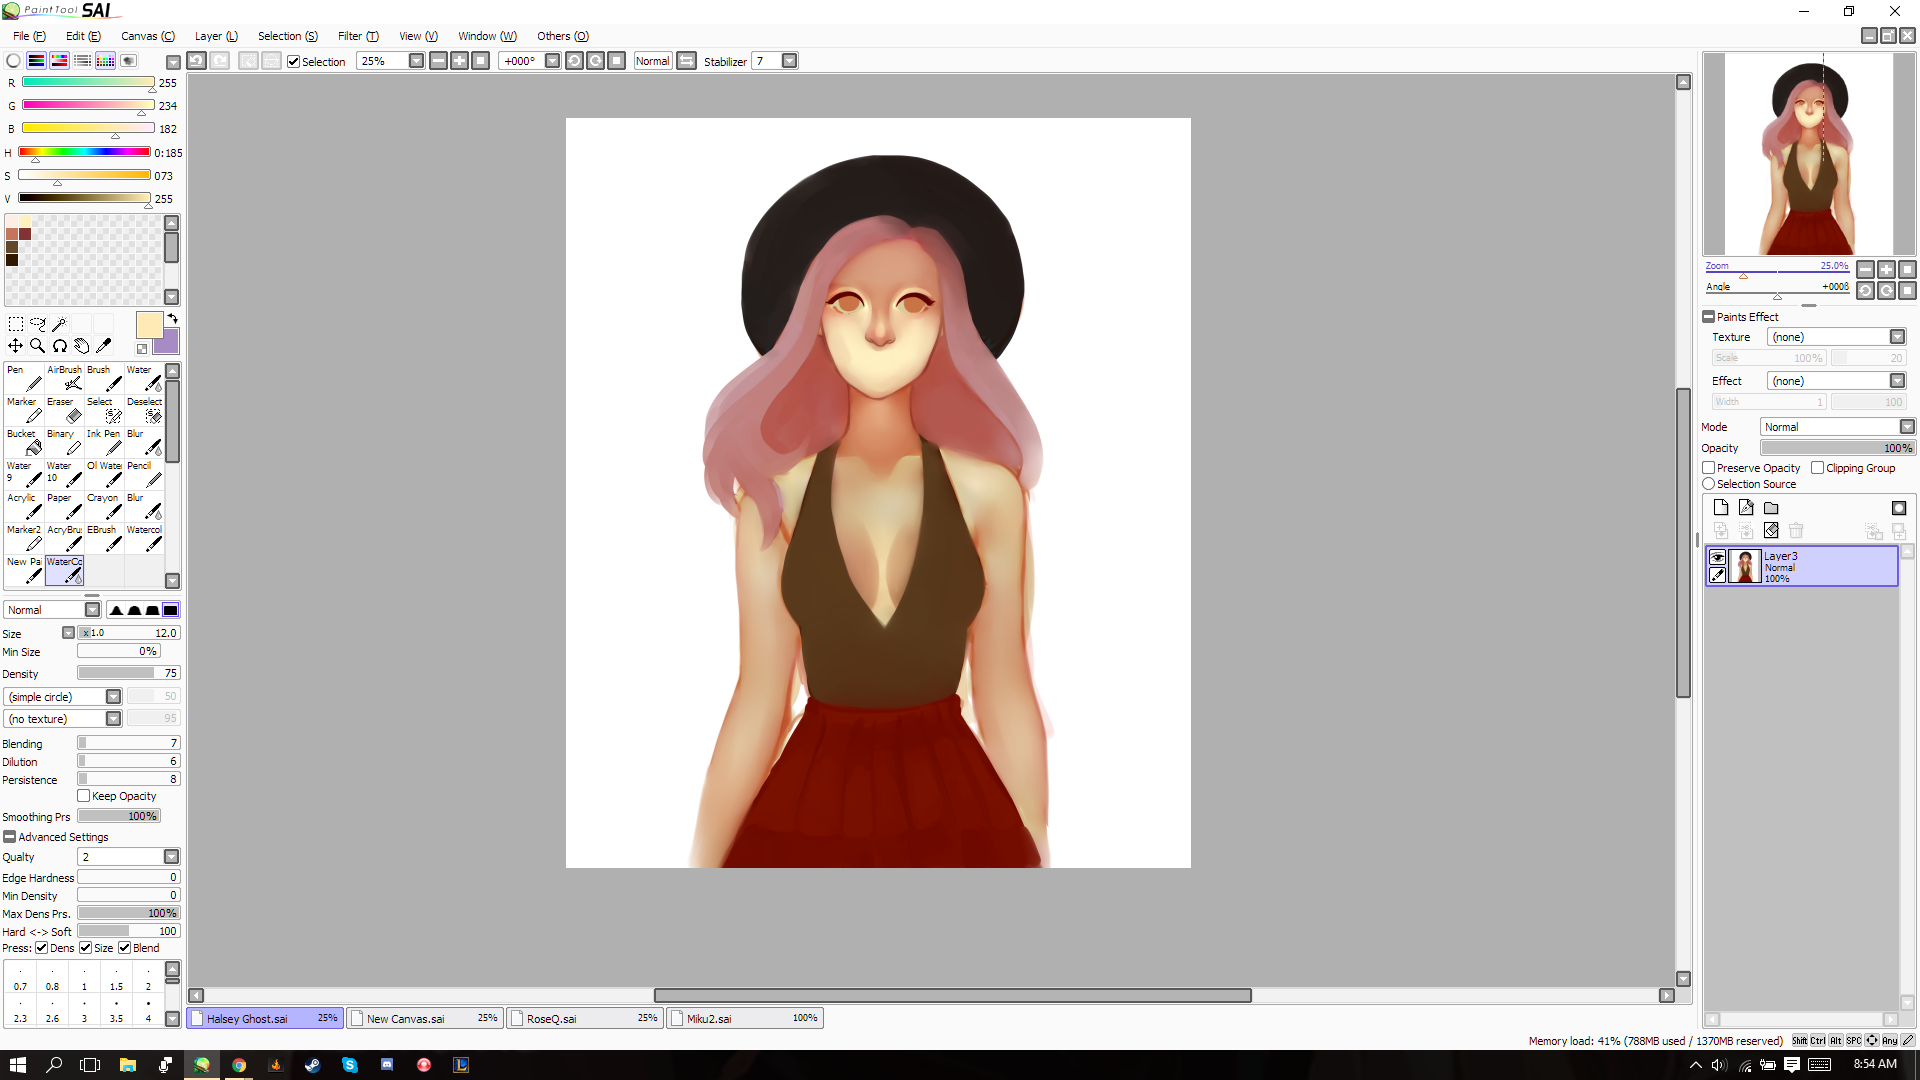Swap foreground and background colors arrow

coord(173,319)
